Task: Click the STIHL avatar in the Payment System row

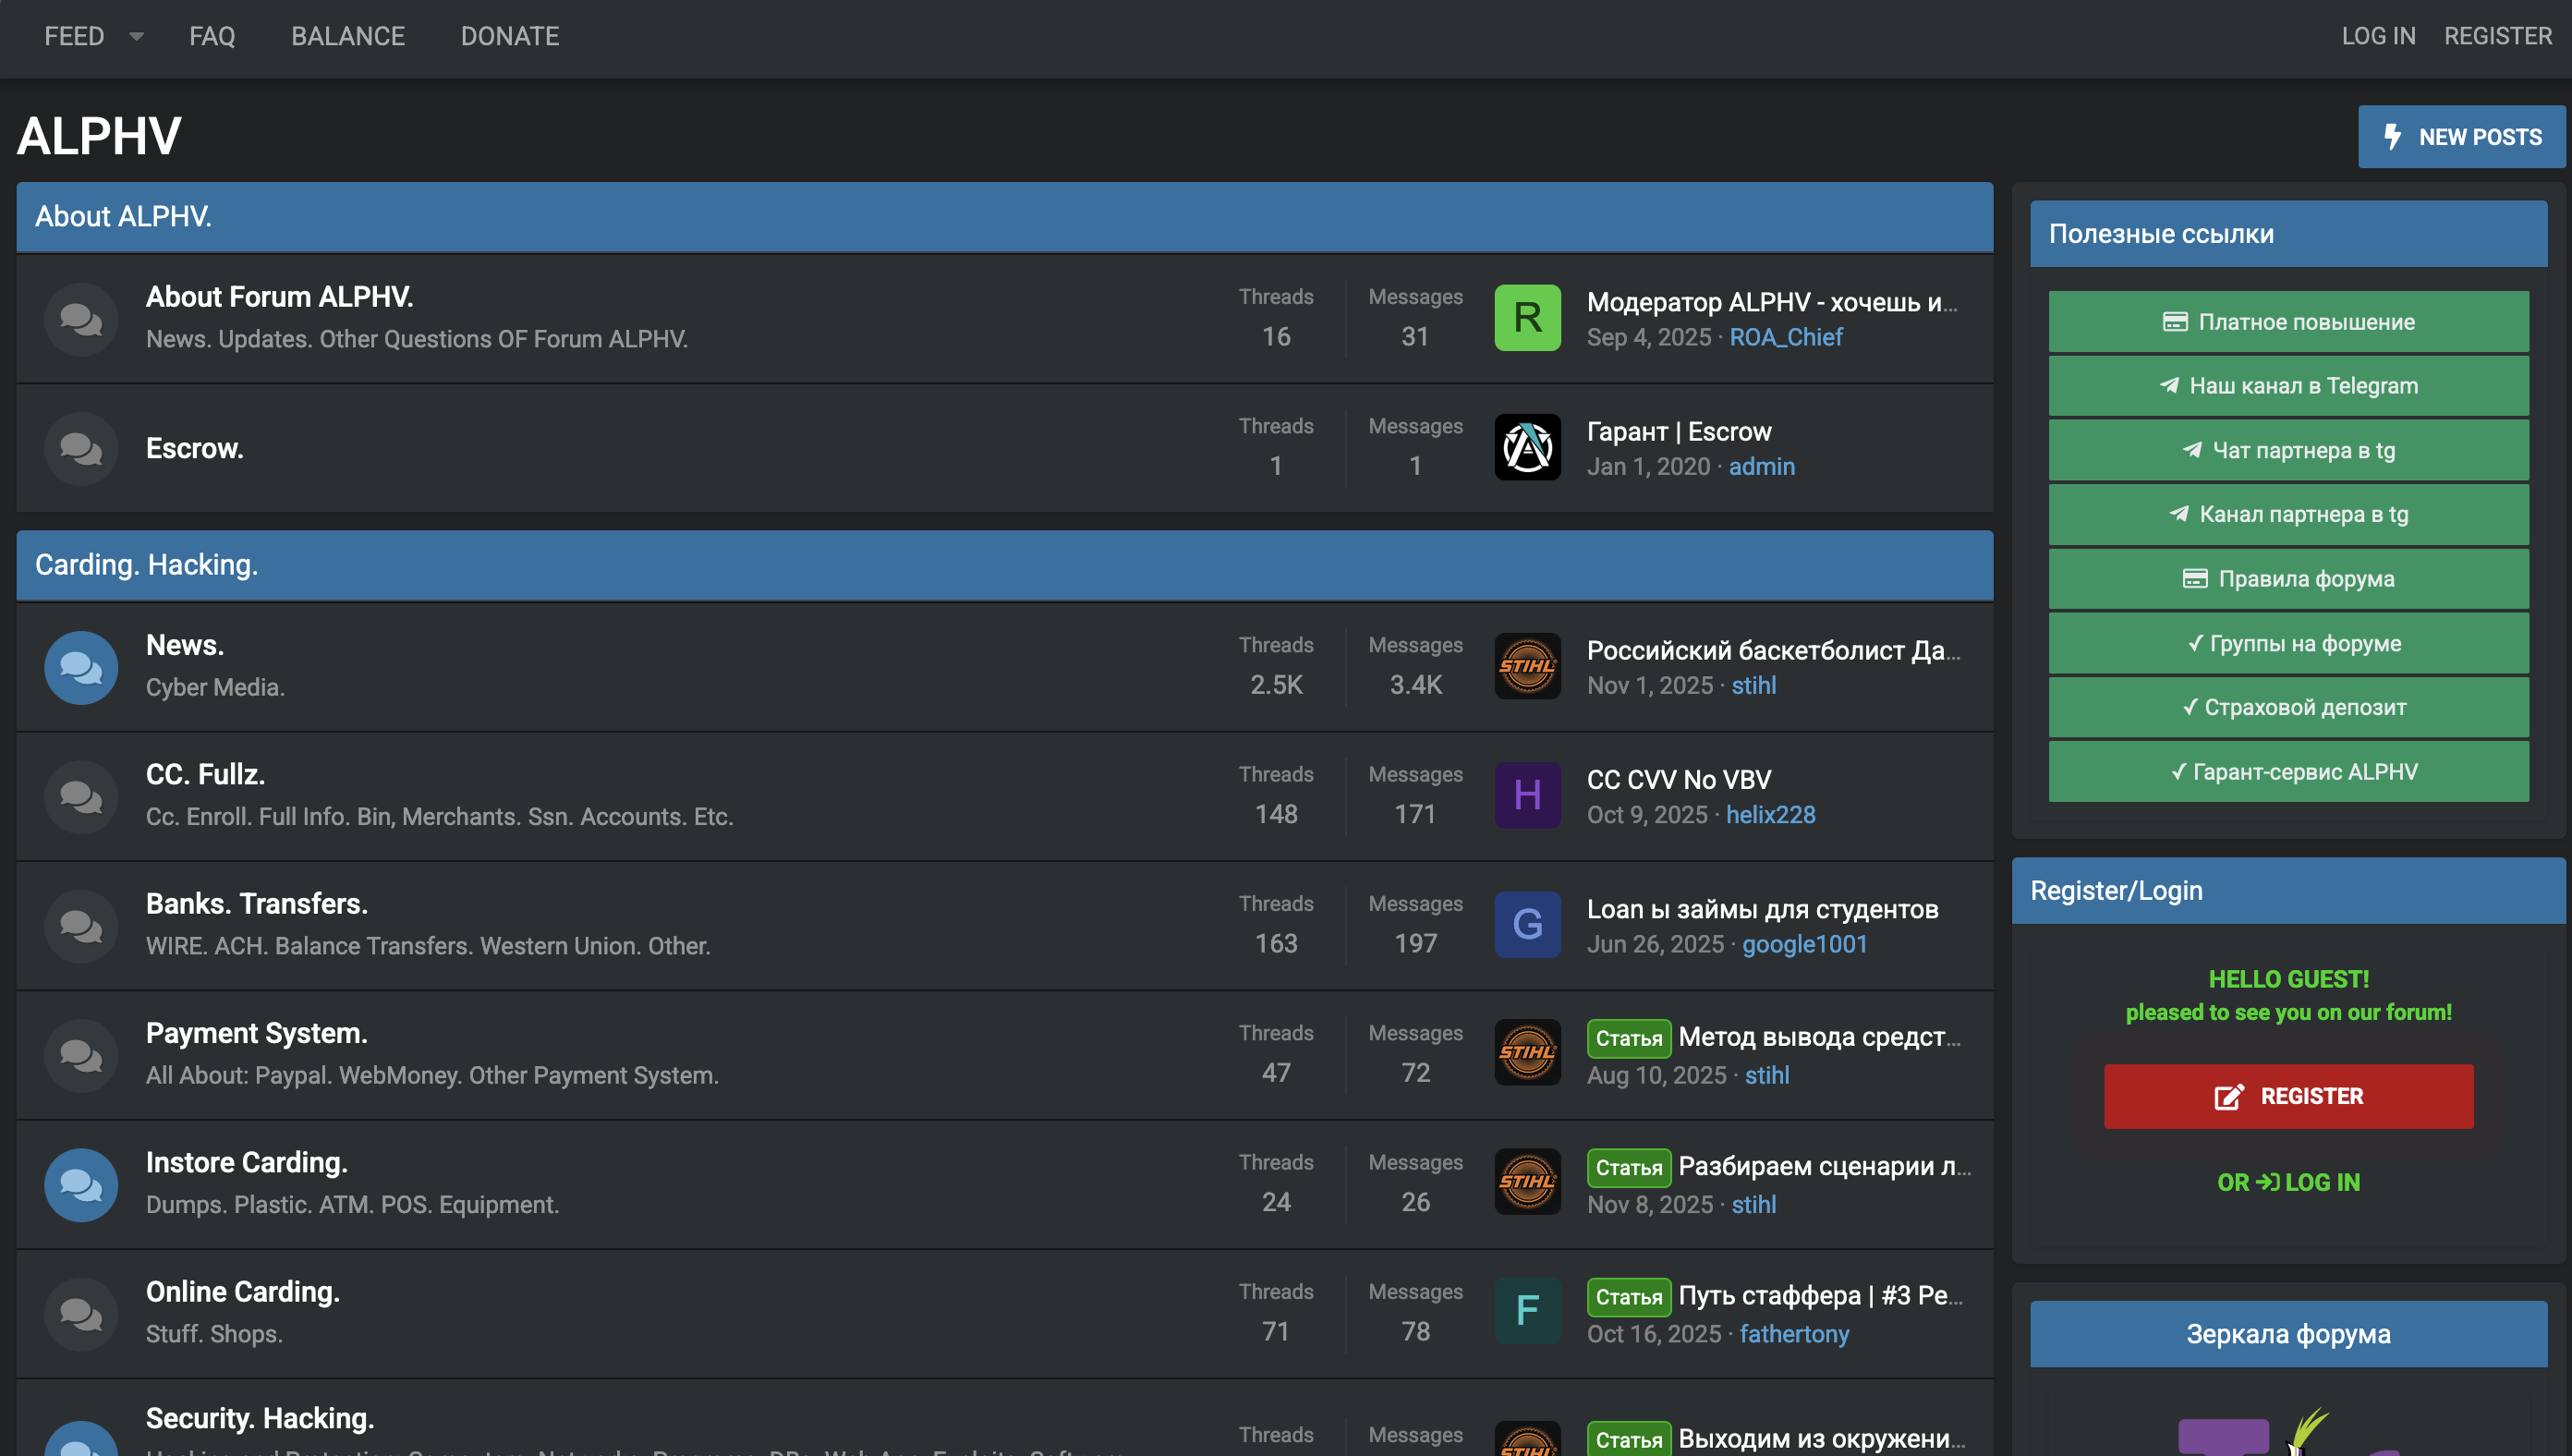Action: (x=1527, y=1053)
